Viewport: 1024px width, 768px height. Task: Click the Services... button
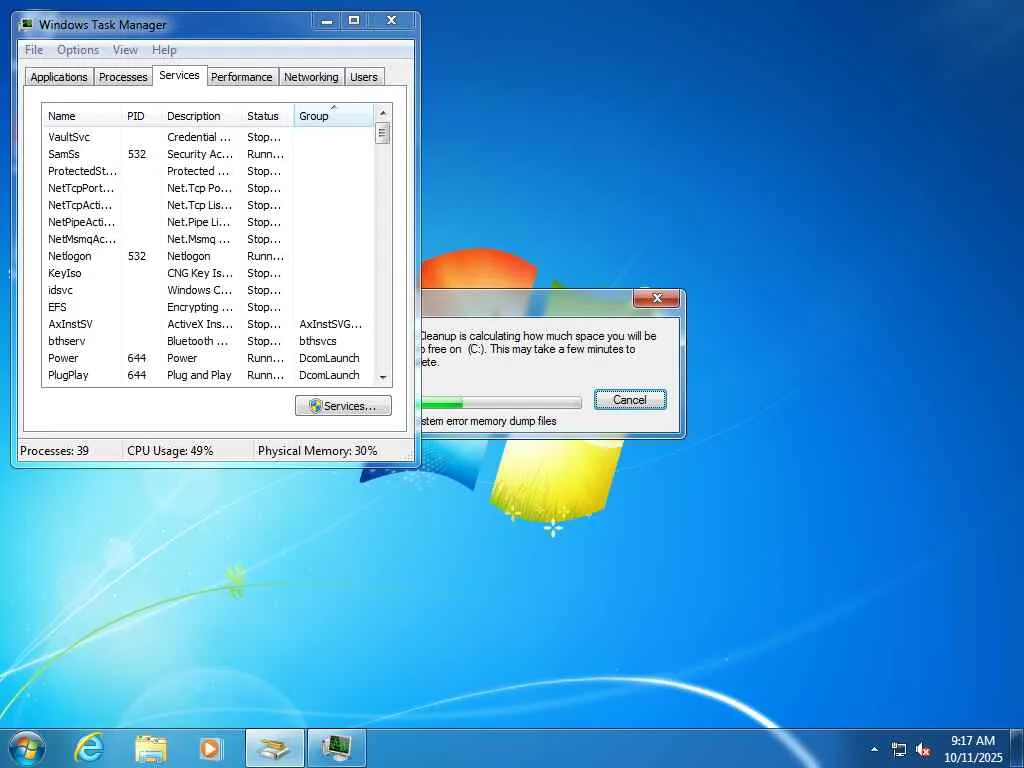coord(343,406)
